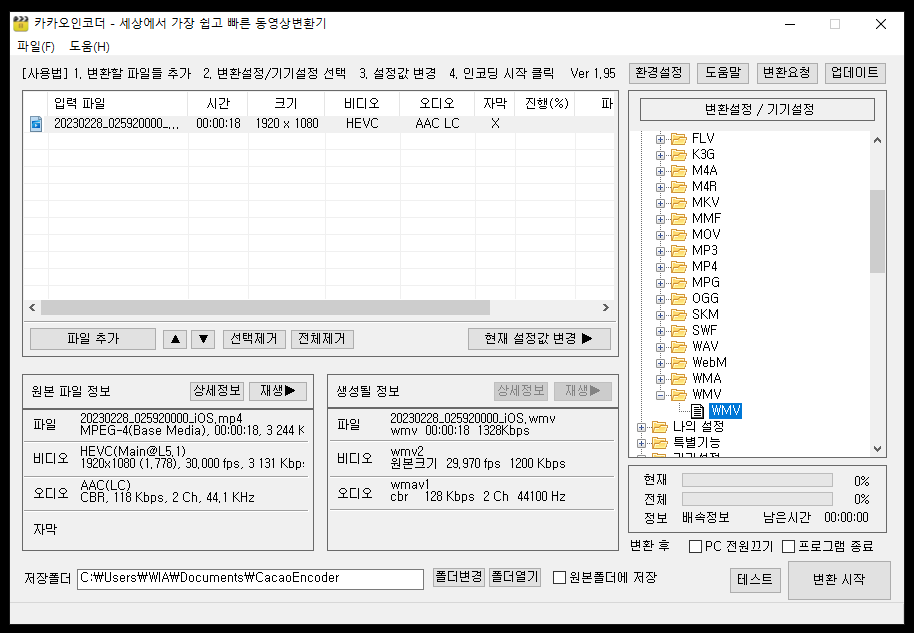Click the WMV preset document icon
The height and width of the screenshot is (633, 914).
pos(697,411)
